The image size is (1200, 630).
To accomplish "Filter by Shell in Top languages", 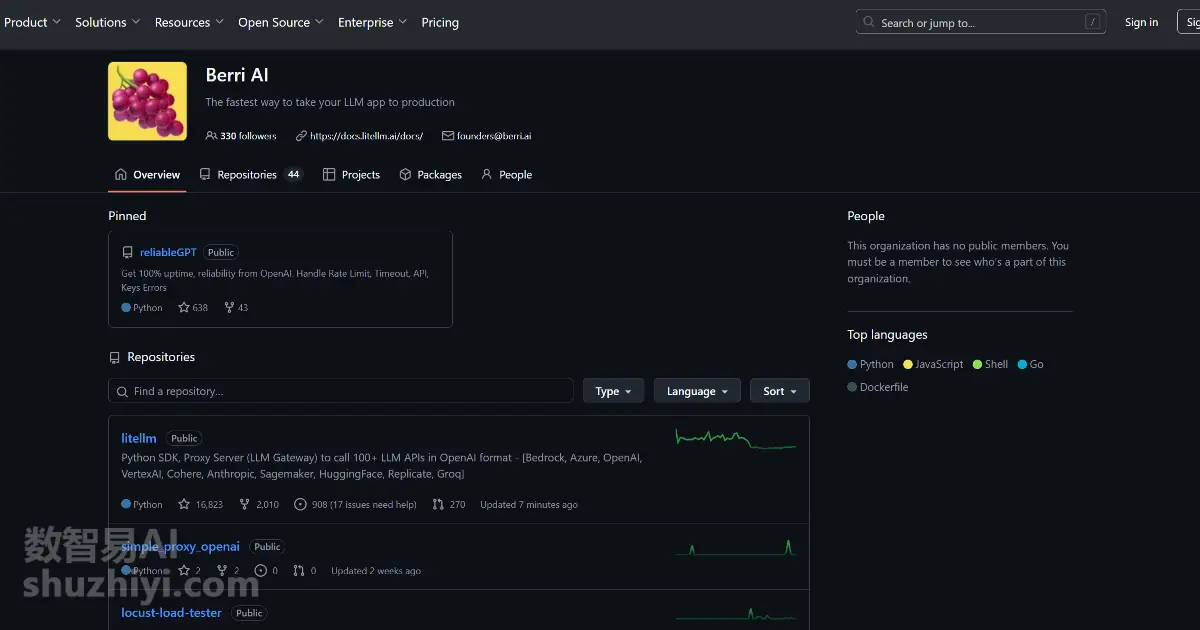I will 990,364.
